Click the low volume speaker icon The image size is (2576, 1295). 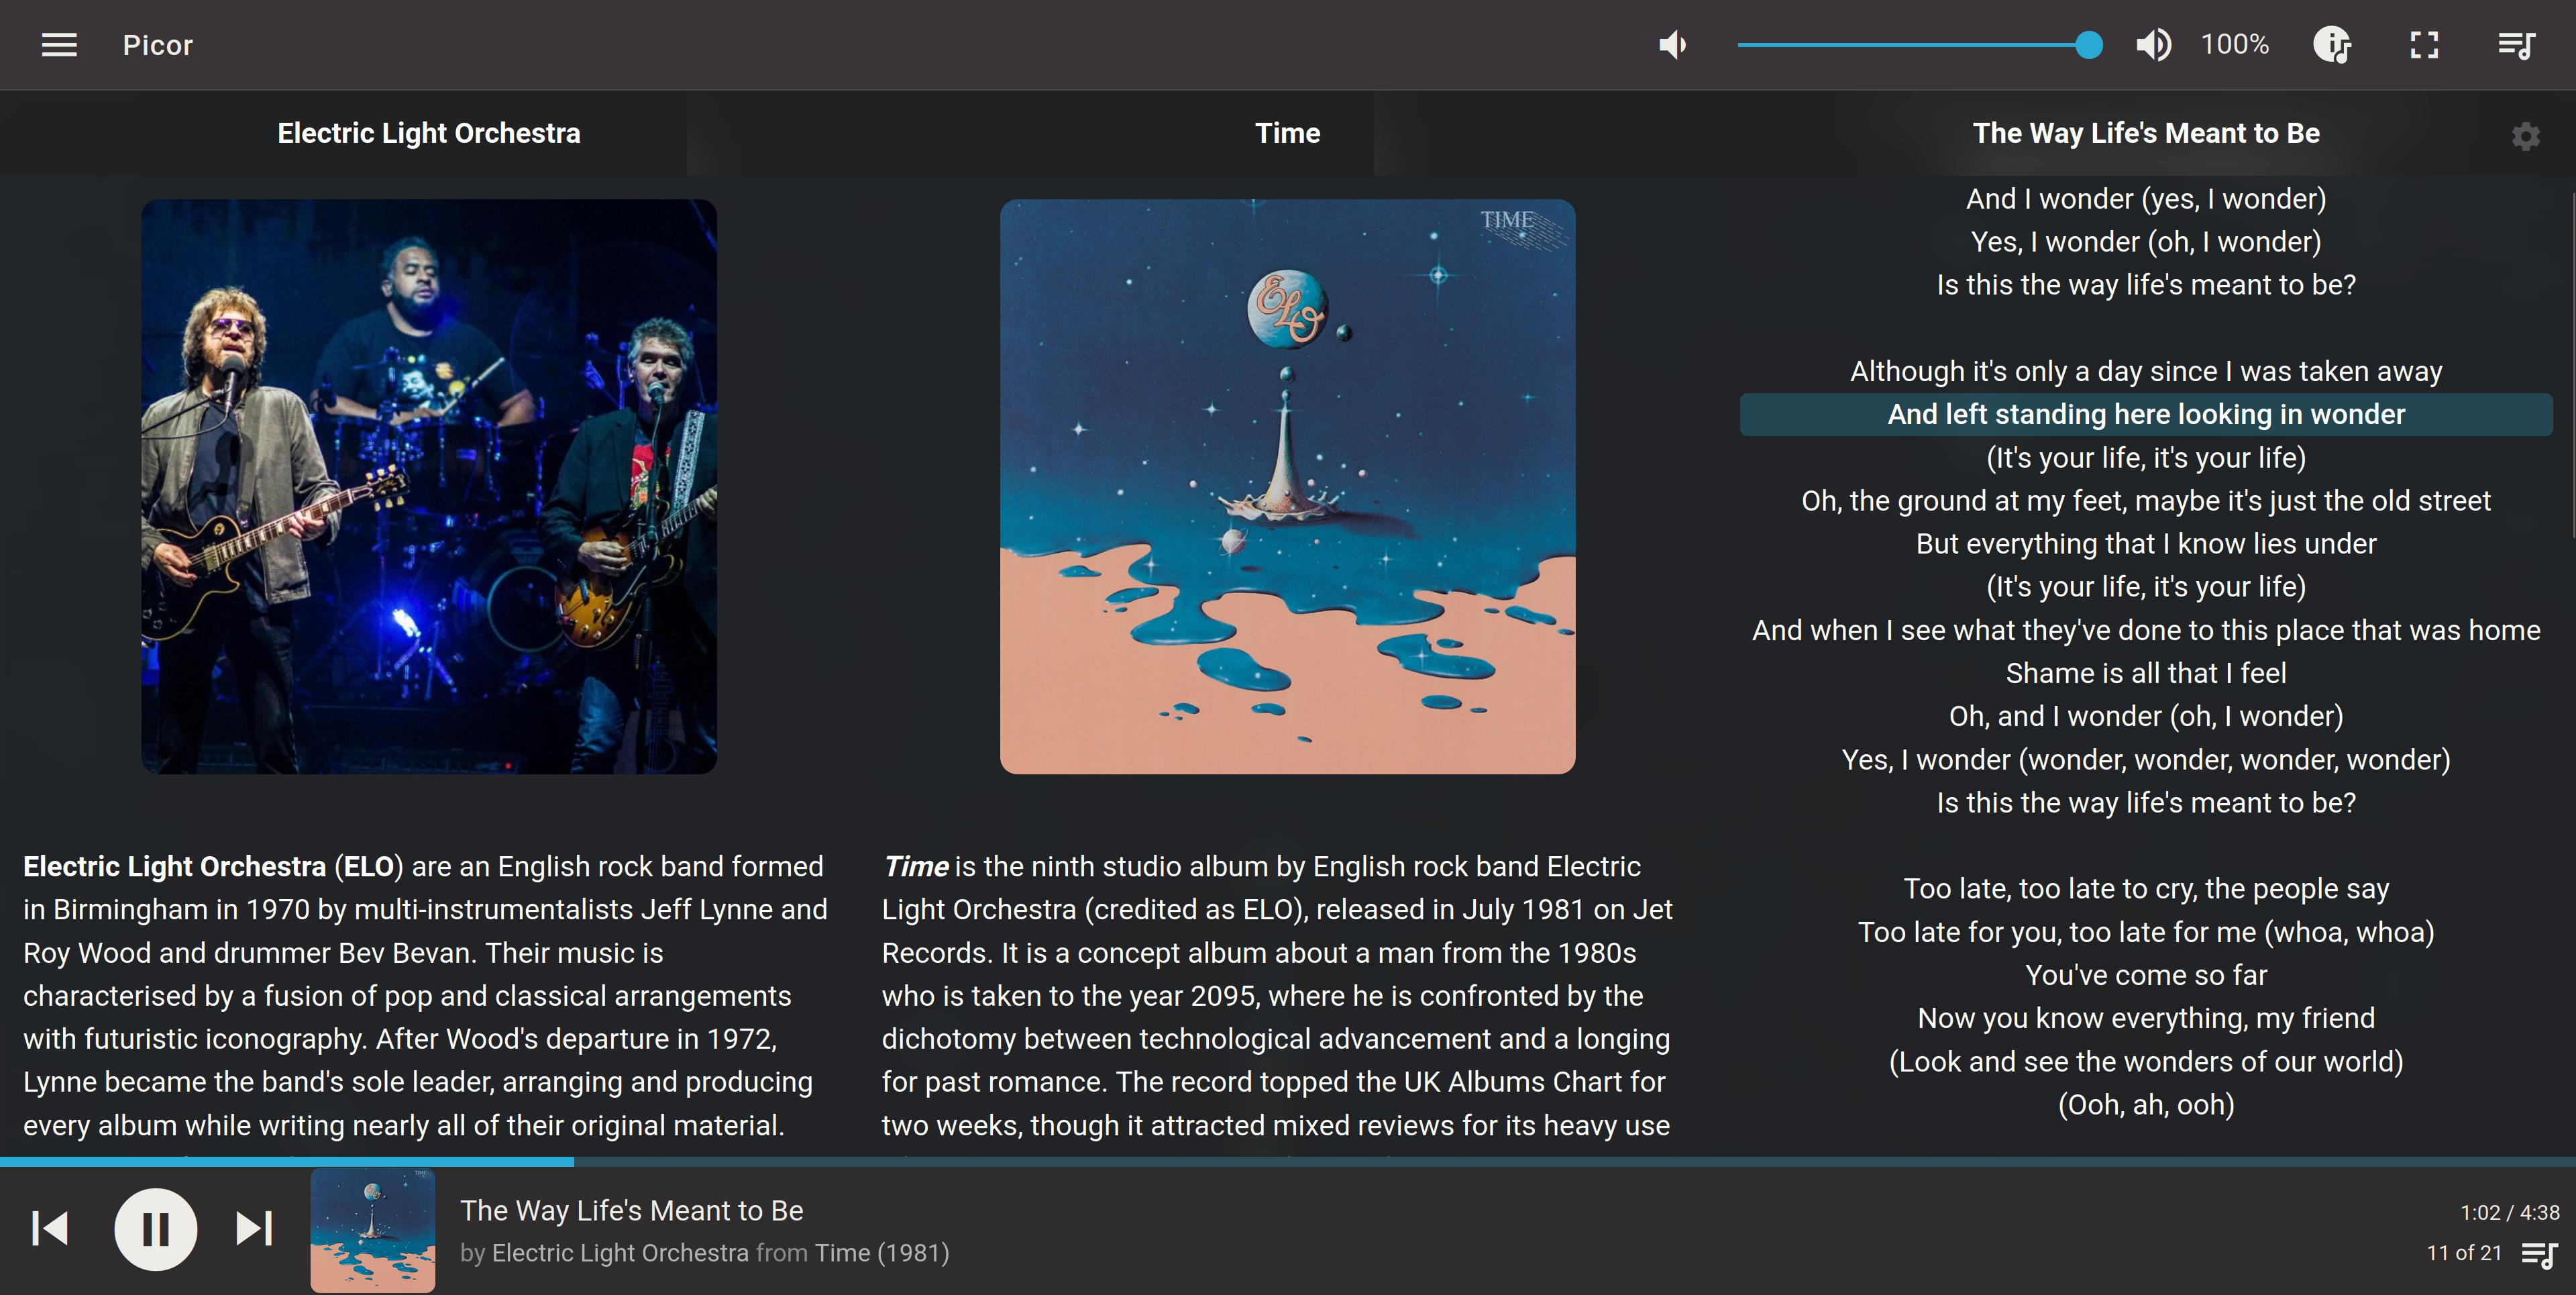point(1673,45)
